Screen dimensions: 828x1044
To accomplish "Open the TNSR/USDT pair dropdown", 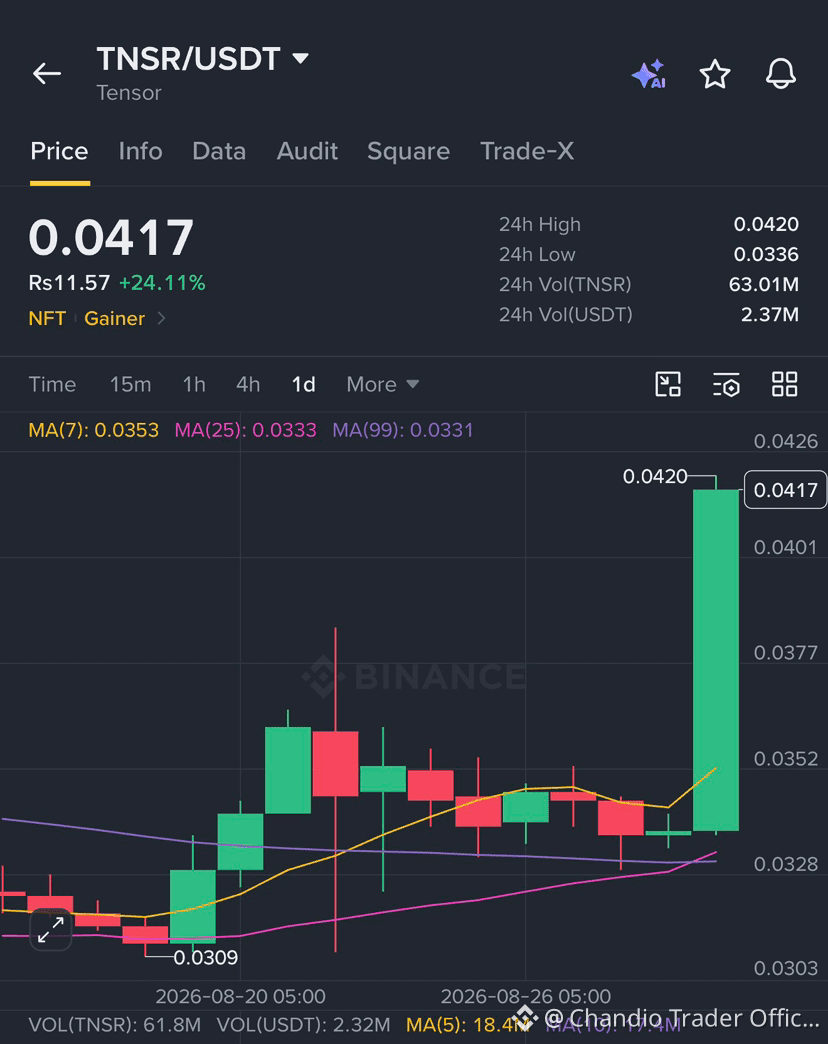I will point(301,59).
